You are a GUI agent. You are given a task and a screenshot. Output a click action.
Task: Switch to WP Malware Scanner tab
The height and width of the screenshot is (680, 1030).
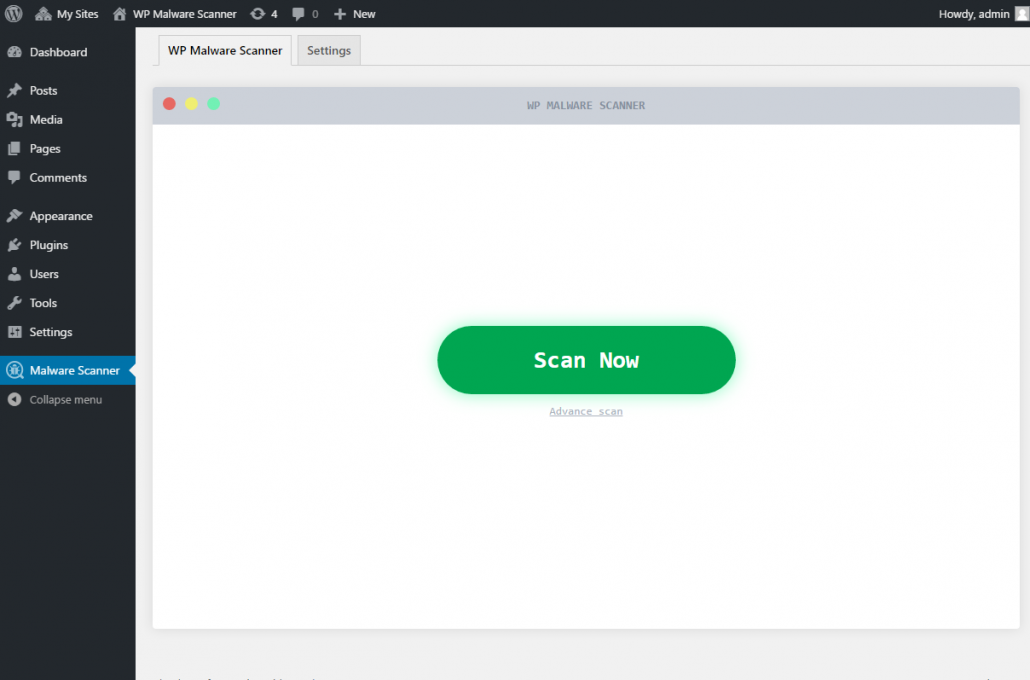click(225, 51)
